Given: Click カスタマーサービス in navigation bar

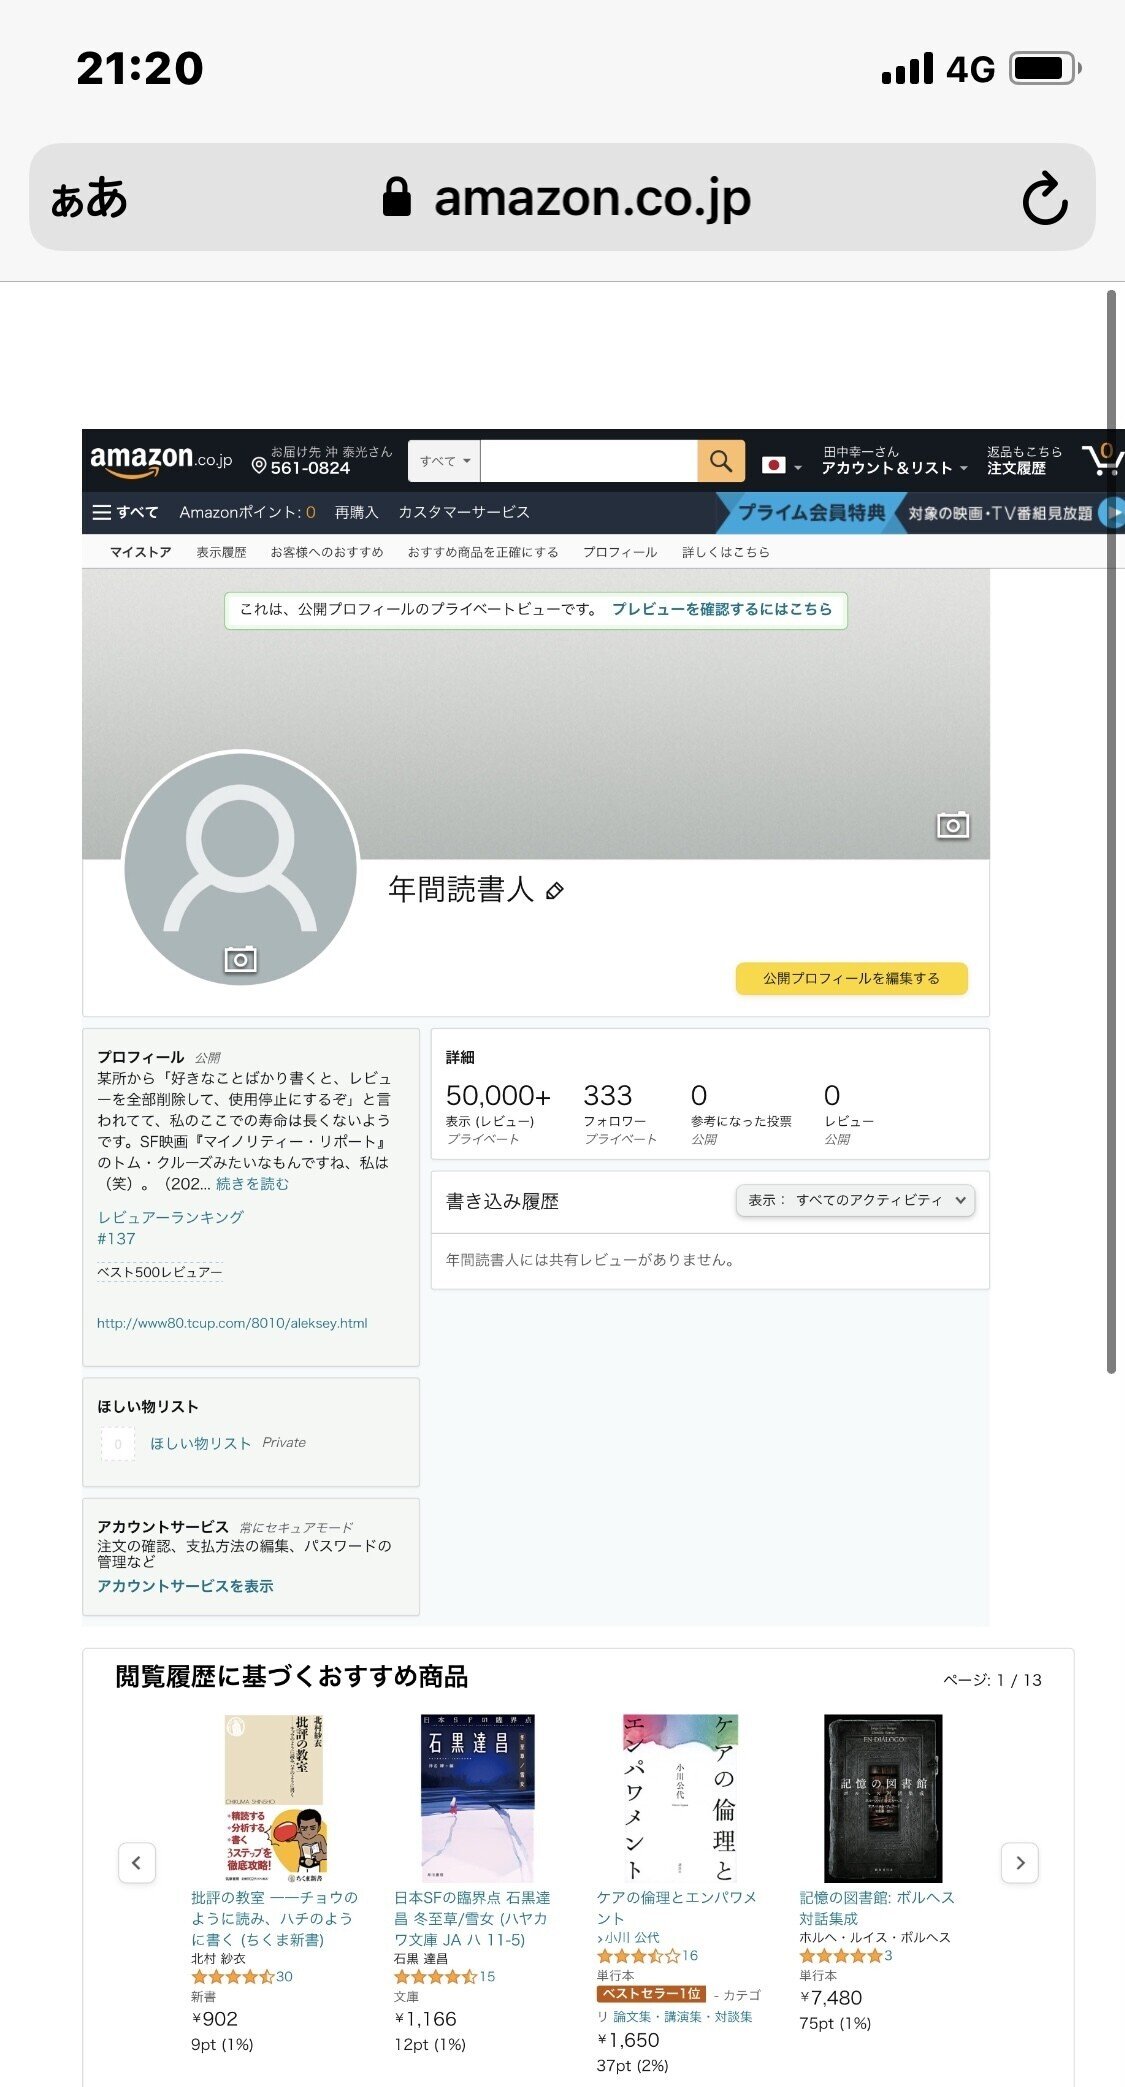Looking at the screenshot, I should (x=464, y=512).
